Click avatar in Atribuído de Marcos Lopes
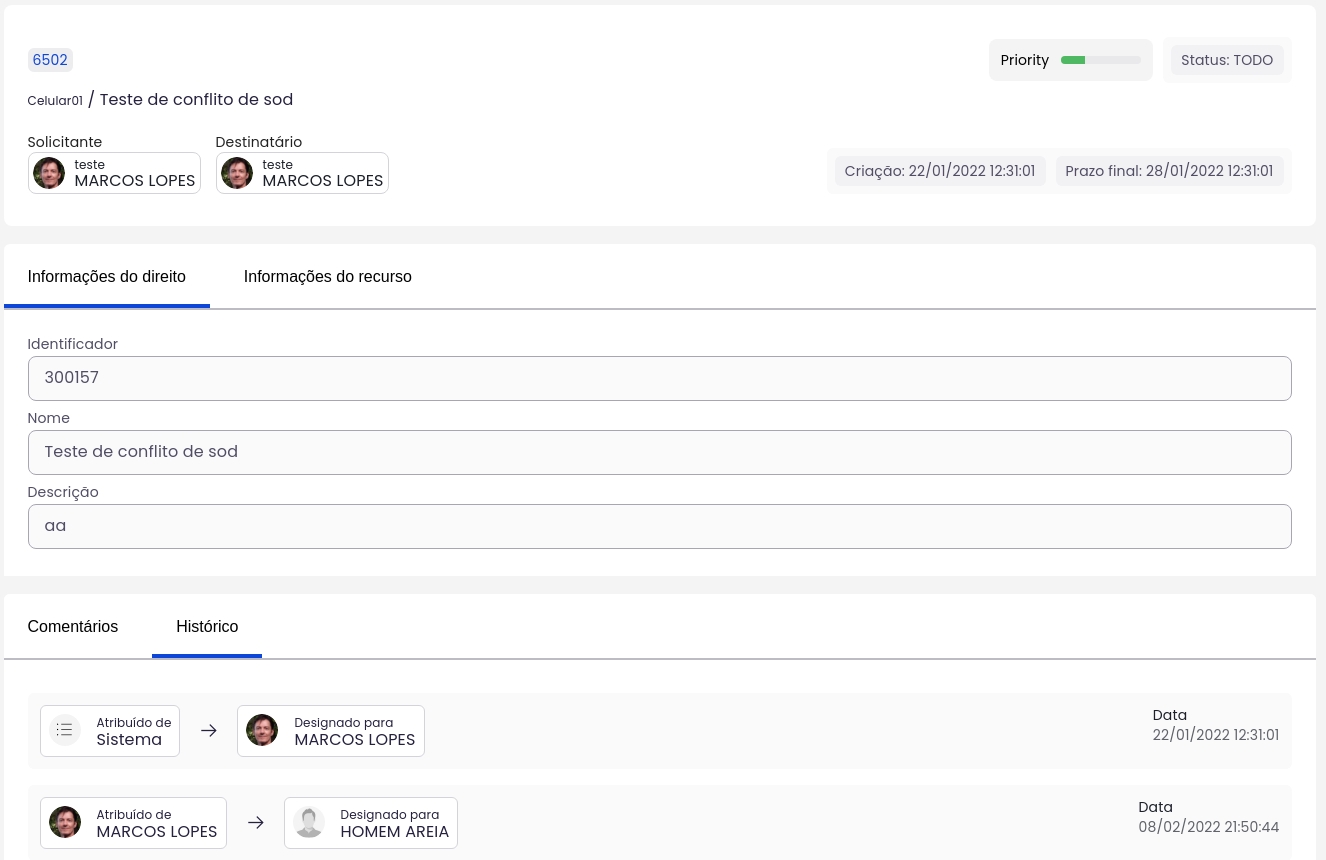 pos(65,822)
